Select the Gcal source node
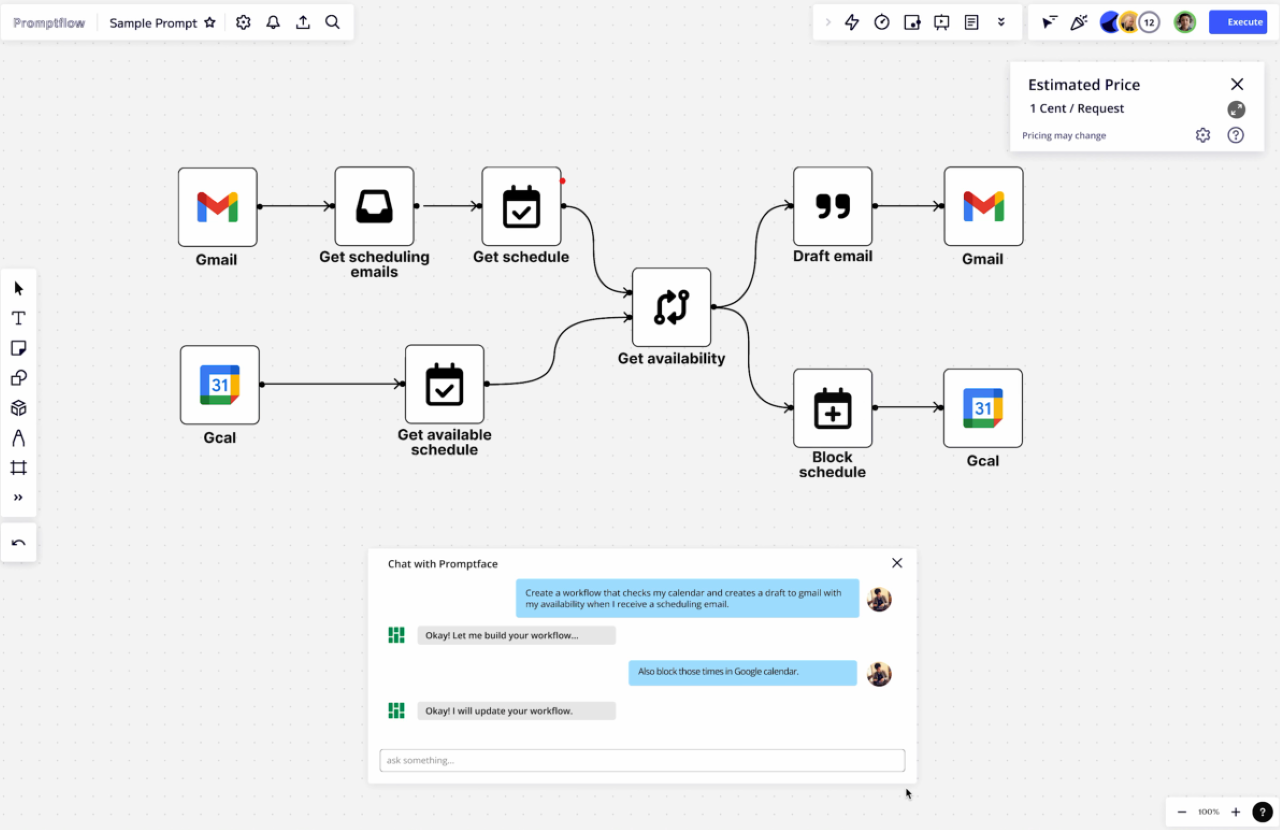1280x830 pixels. [x=220, y=385]
